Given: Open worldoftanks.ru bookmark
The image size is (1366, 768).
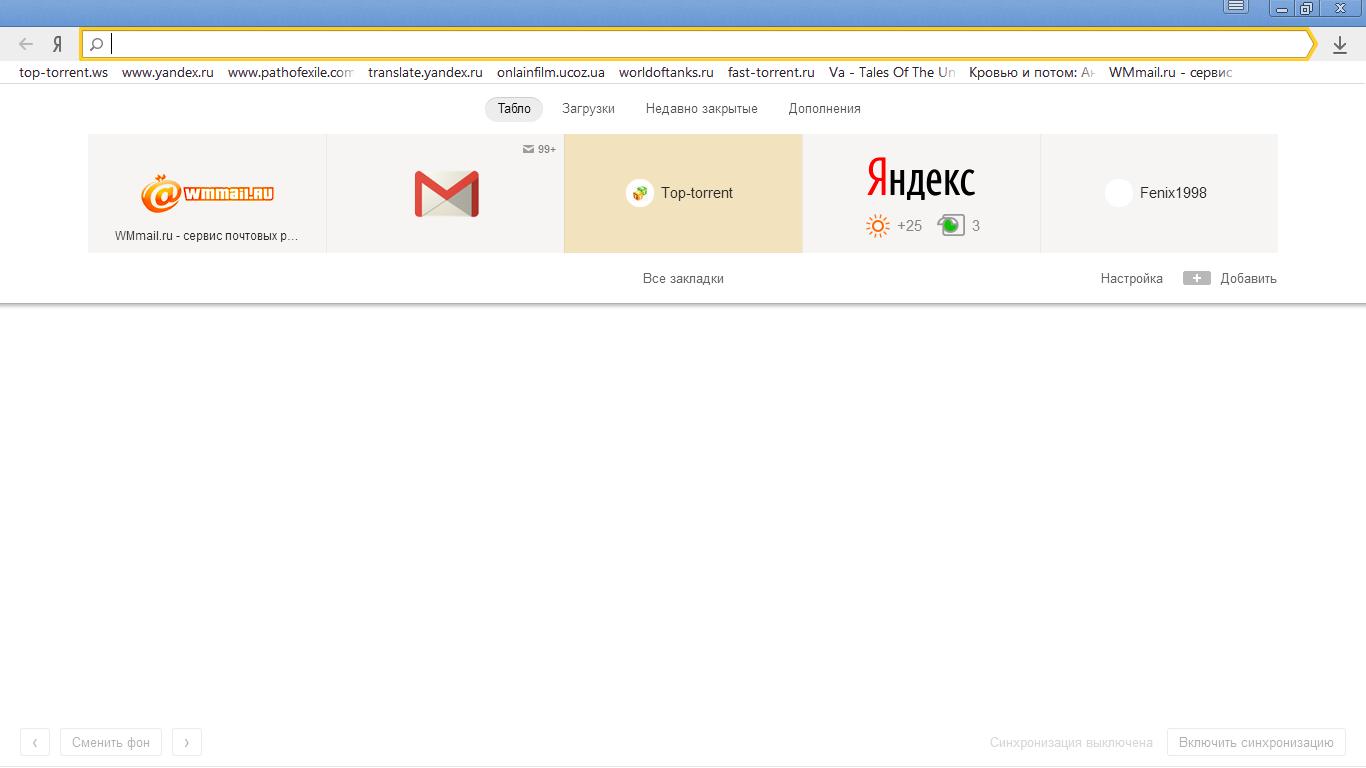Looking at the screenshot, I should tap(666, 72).
